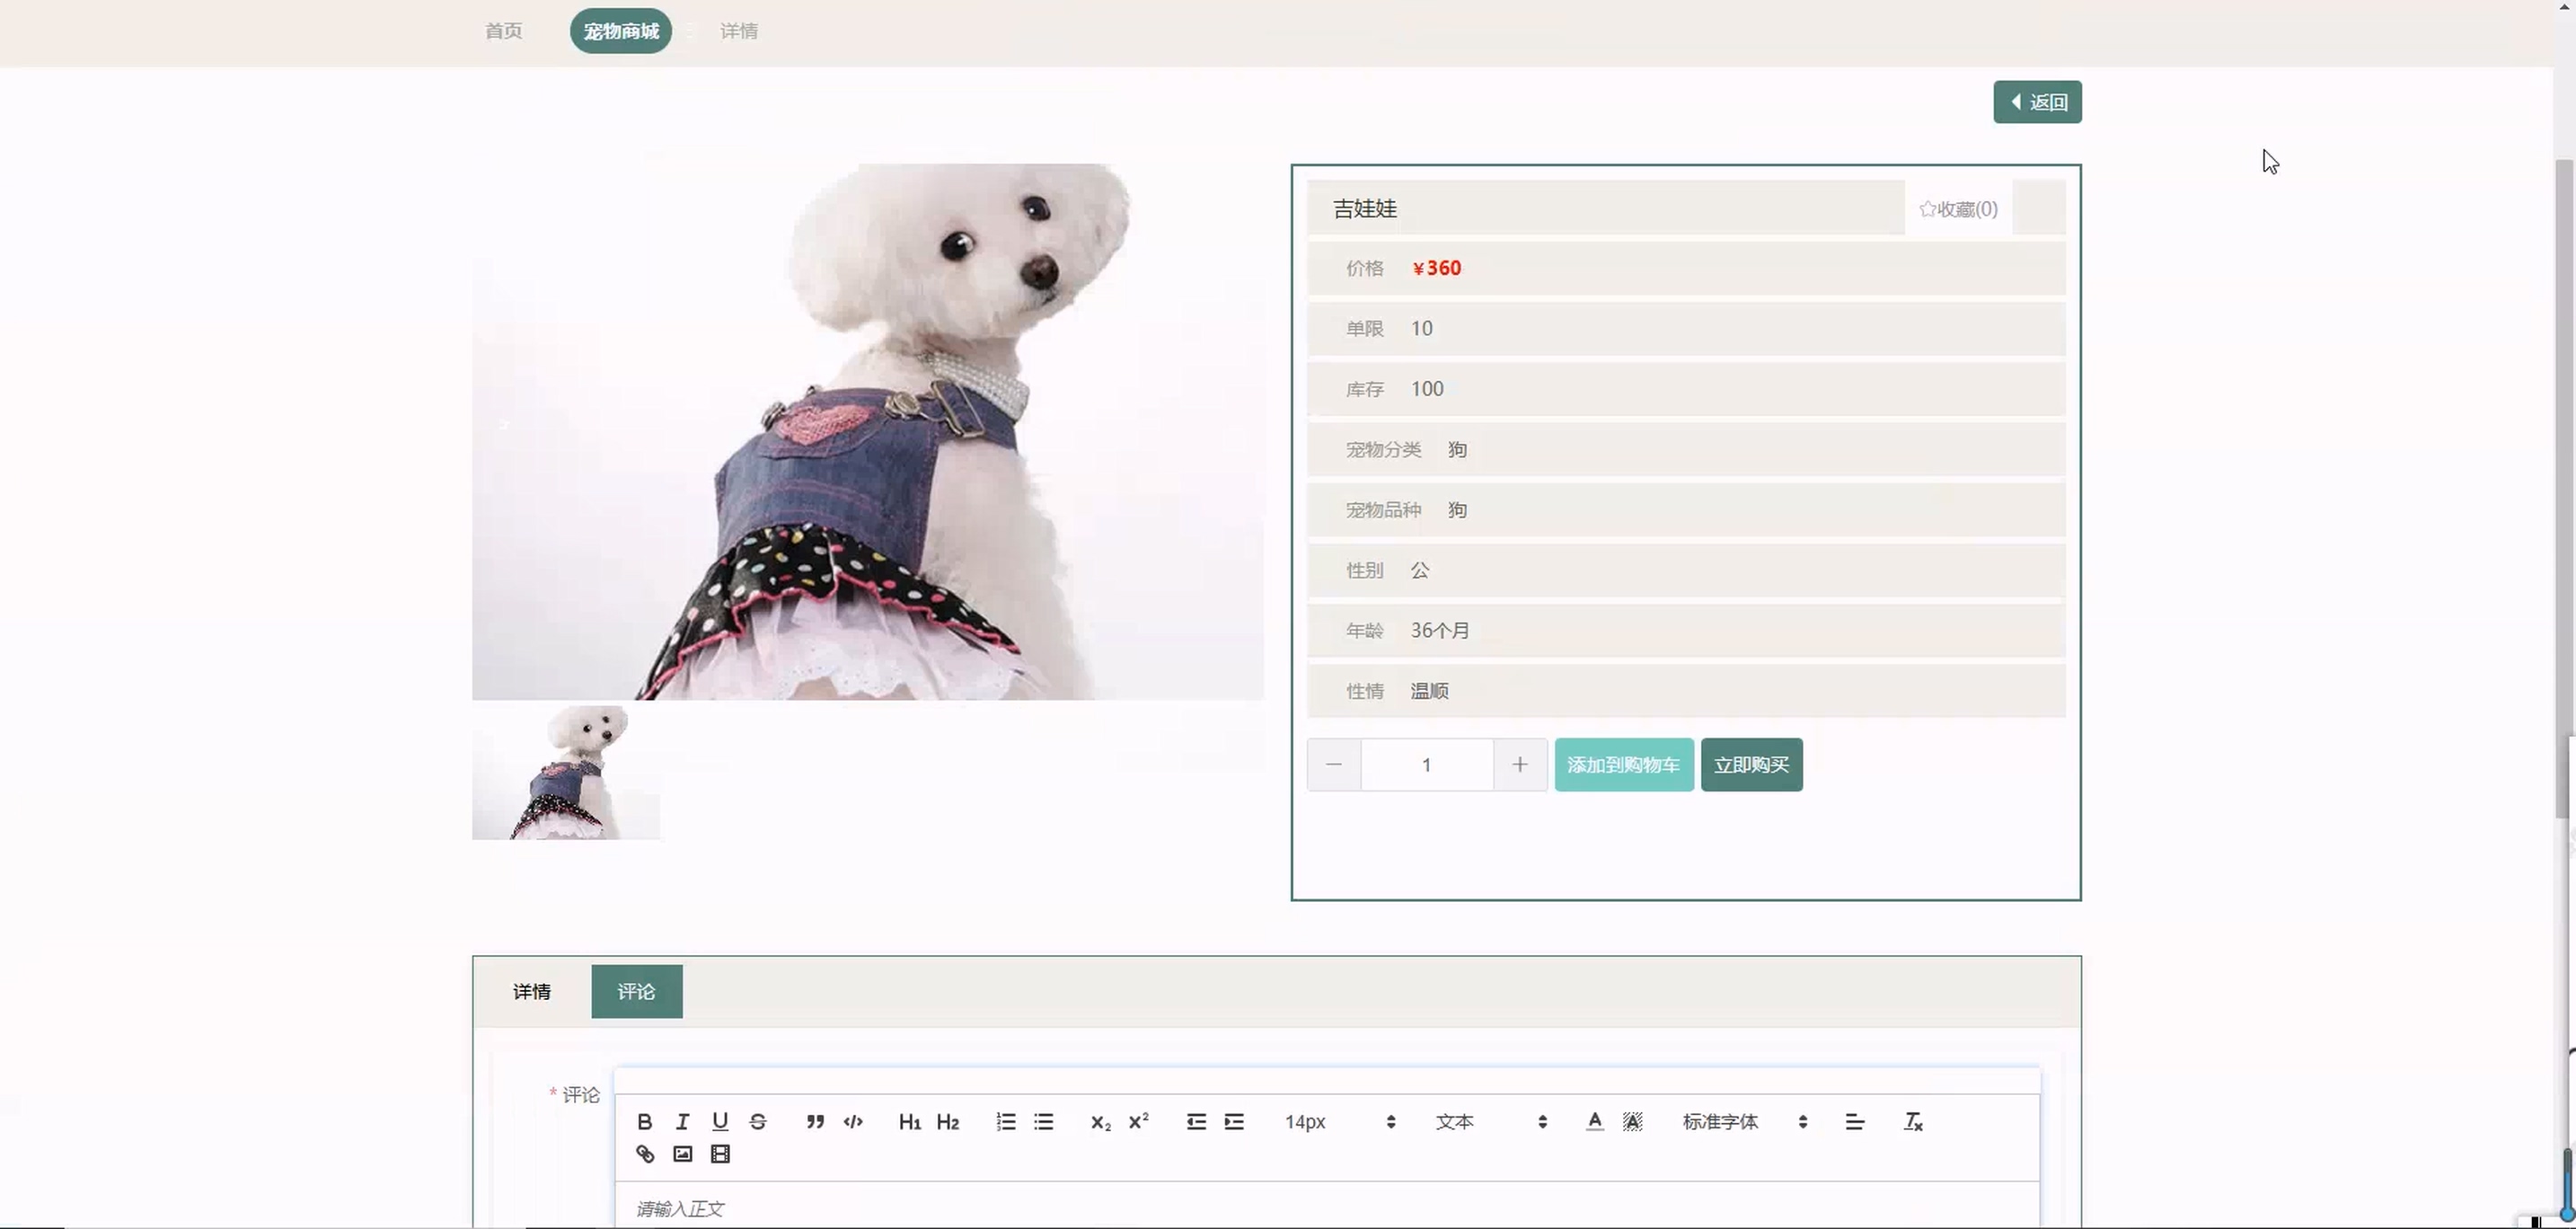The height and width of the screenshot is (1229, 2576).
Task: Go to 首页 in the navigation bar
Action: tap(503, 31)
